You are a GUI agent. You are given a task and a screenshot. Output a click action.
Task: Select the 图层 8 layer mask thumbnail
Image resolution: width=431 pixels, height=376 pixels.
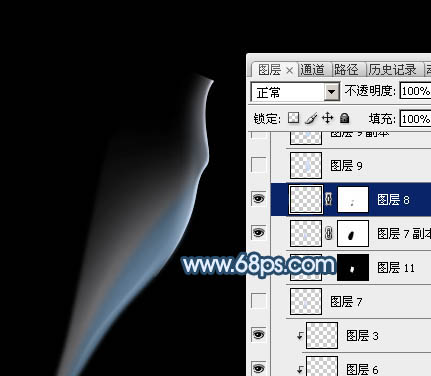tap(353, 199)
